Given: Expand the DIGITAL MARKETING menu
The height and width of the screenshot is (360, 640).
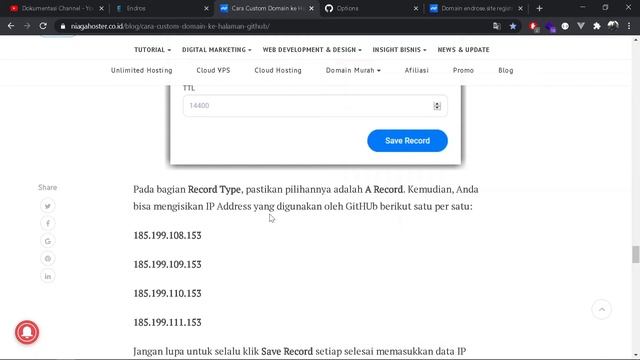Looking at the screenshot, I should point(217,50).
